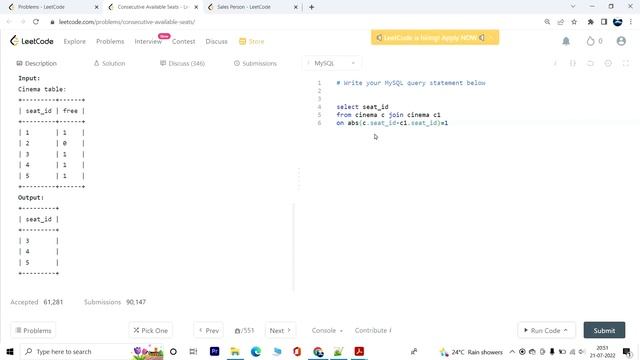Click the format code braces icon
The width and height of the screenshot is (640, 360).
pyautogui.click(x=573, y=63)
